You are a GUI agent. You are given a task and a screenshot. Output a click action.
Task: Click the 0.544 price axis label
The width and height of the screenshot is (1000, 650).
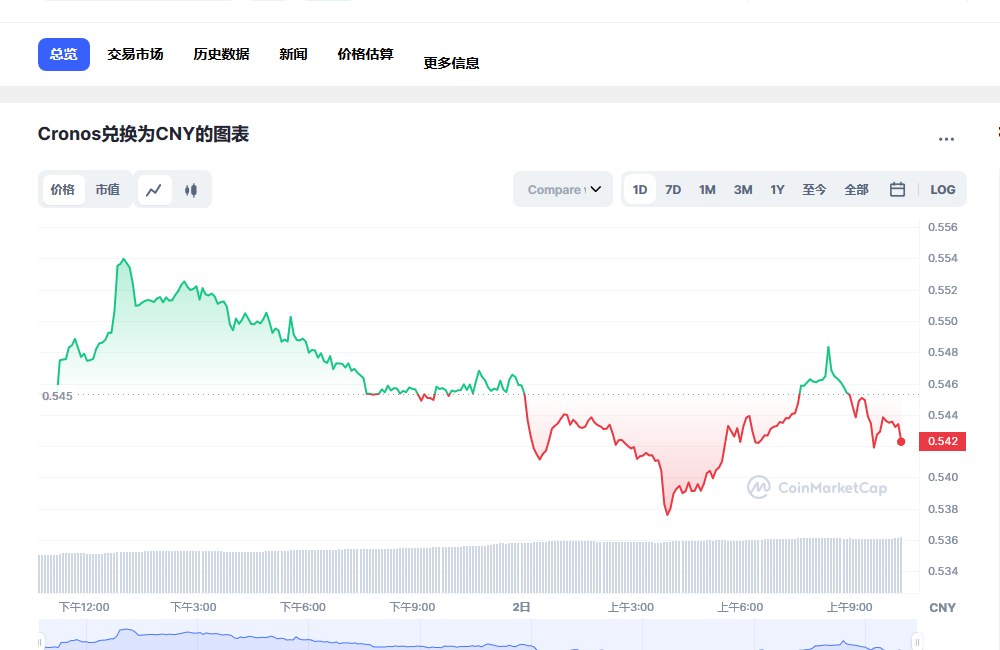(x=943, y=415)
